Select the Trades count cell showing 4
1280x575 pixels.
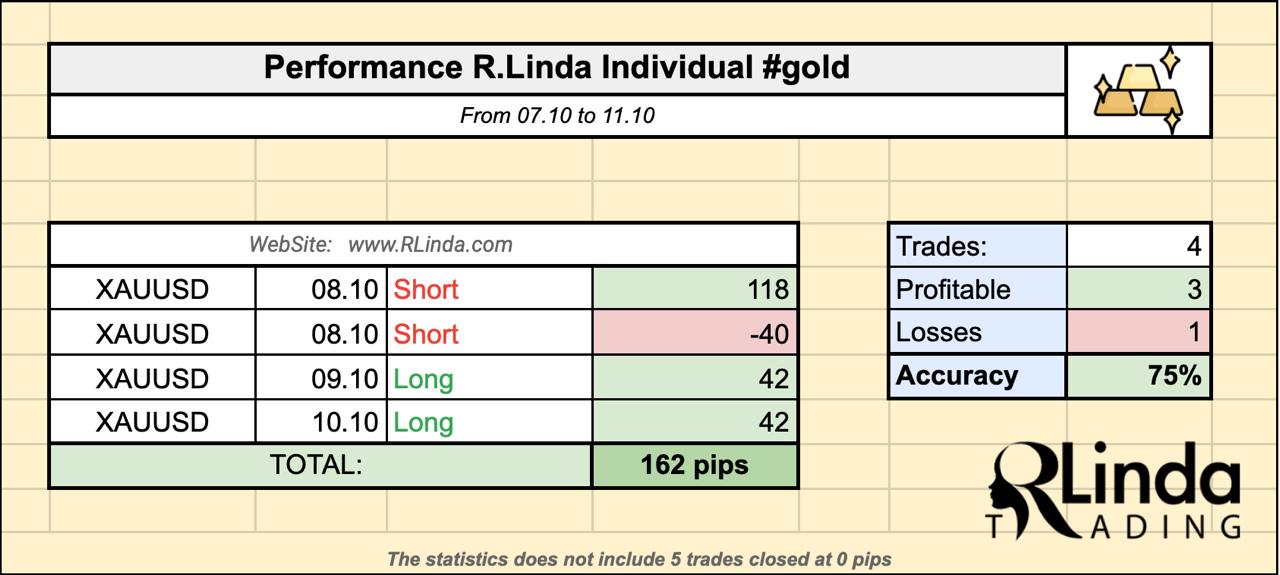tap(1138, 246)
